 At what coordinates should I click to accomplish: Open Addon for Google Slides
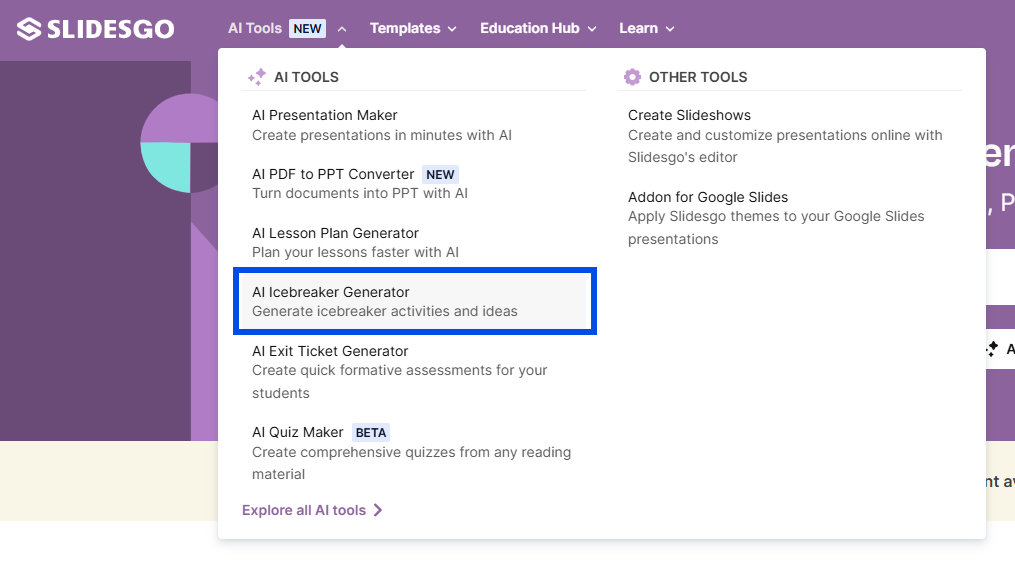click(708, 197)
